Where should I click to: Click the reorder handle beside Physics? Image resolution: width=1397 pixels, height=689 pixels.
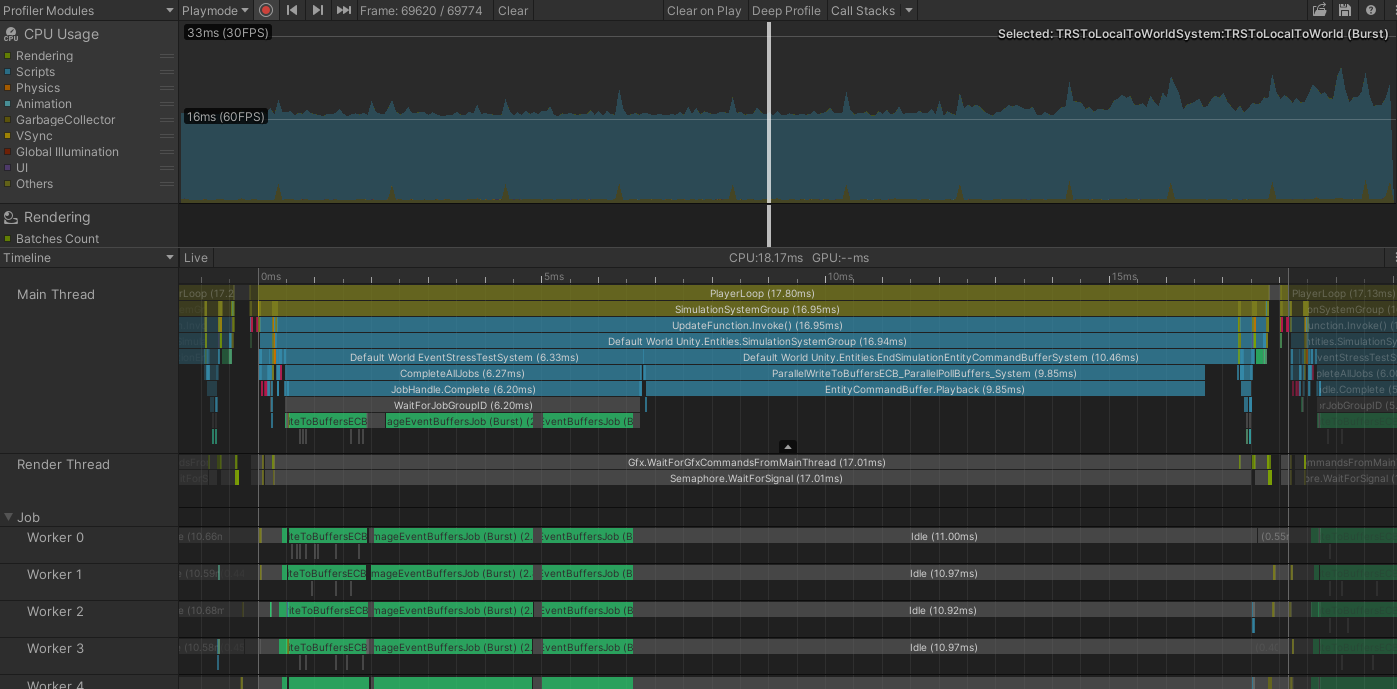167,88
